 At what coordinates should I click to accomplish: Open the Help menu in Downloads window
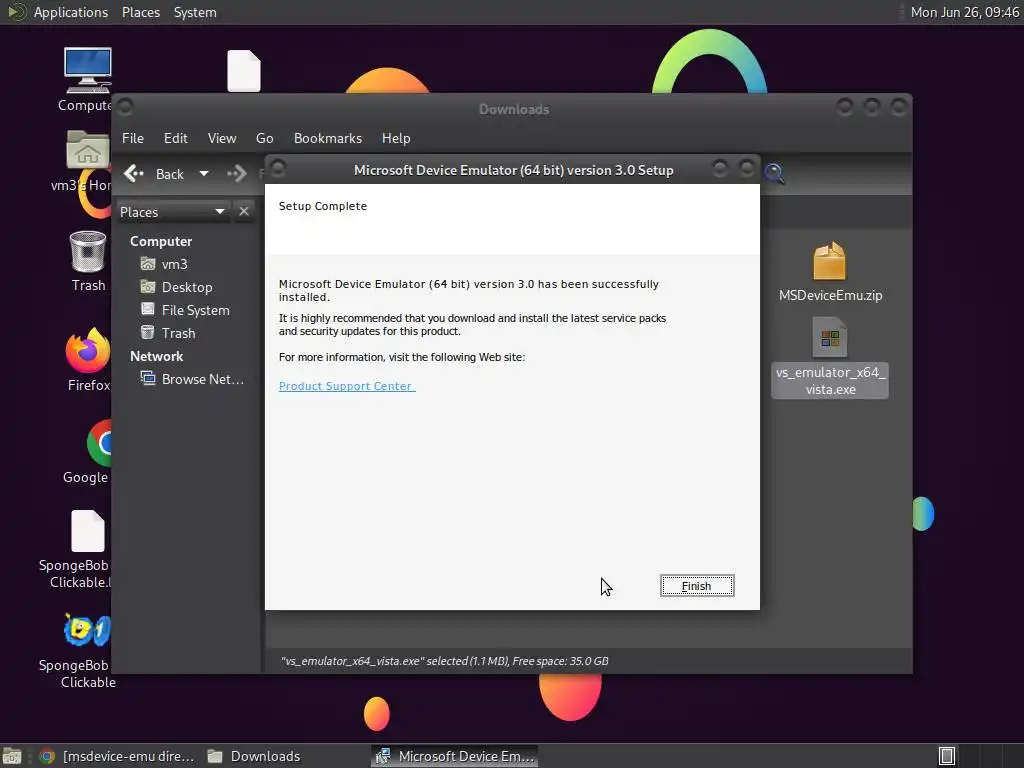396,138
